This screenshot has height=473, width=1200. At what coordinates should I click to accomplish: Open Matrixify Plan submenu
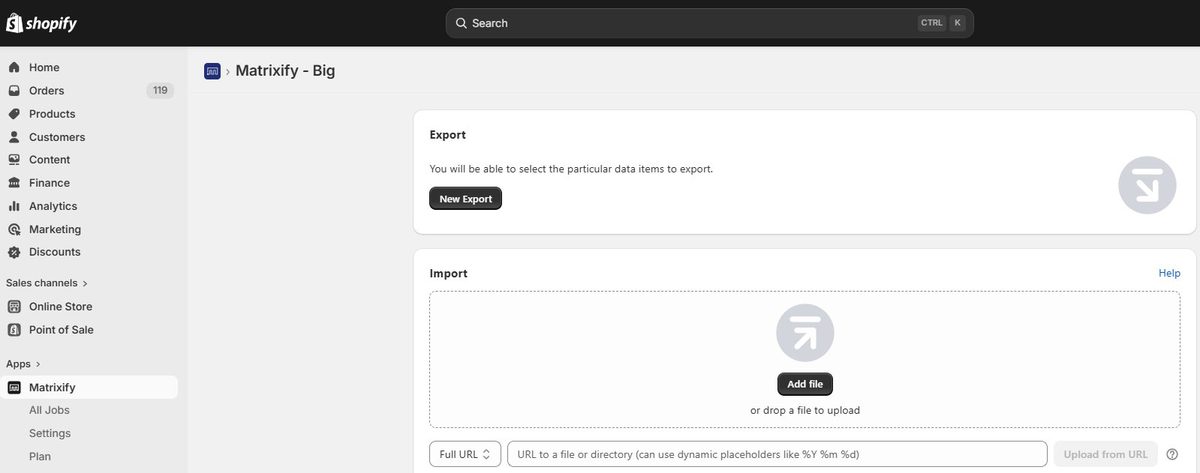40,456
